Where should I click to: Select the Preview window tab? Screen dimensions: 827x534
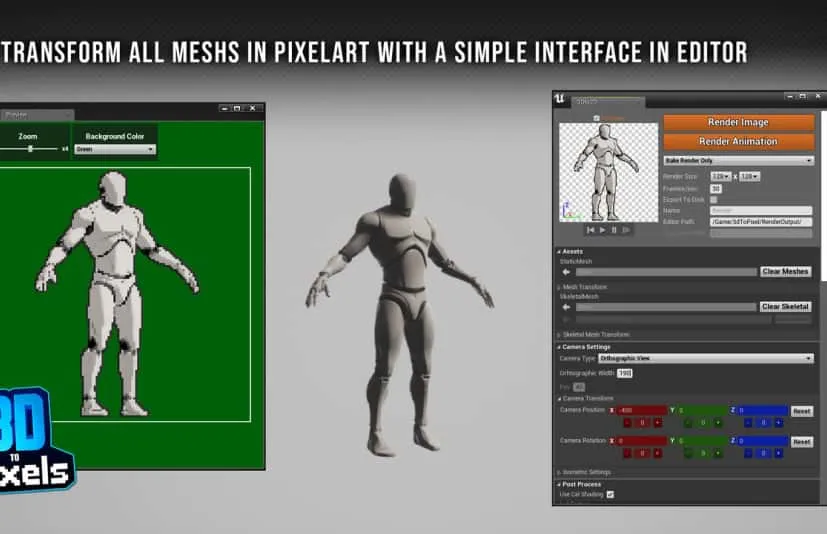point(36,115)
